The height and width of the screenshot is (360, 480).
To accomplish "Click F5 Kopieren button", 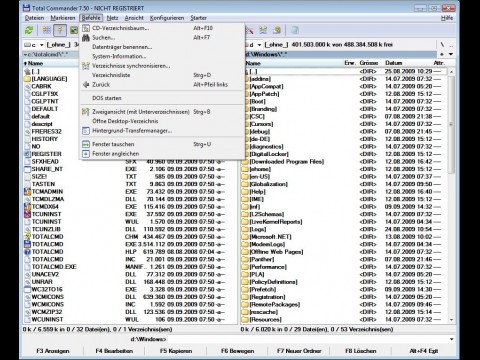I will click(x=176, y=351).
